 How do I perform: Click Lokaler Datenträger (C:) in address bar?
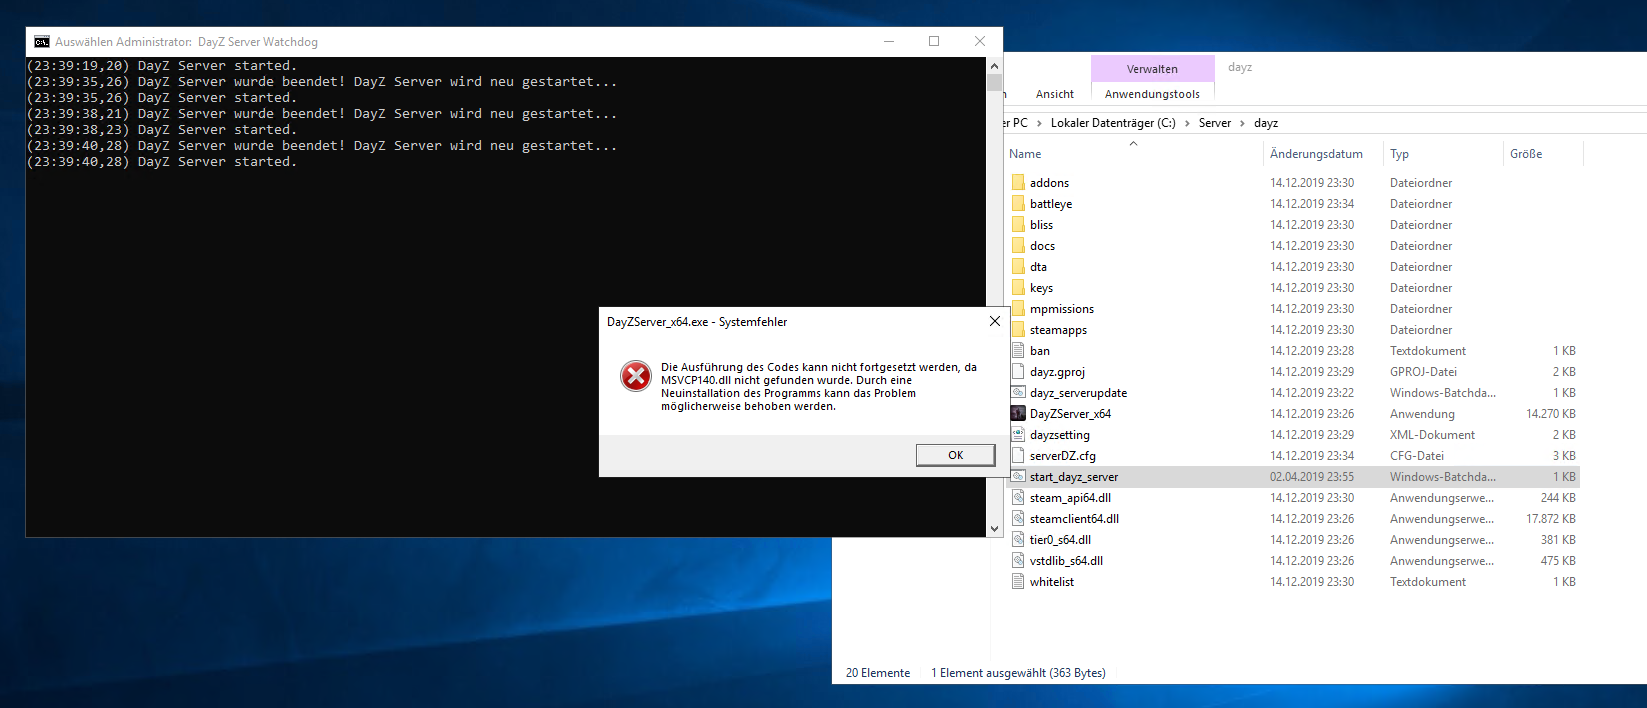pyautogui.click(x=1113, y=123)
